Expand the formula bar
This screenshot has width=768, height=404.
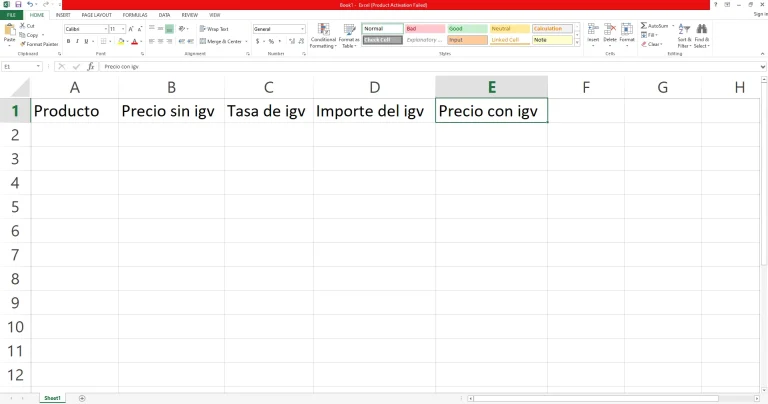[763, 67]
